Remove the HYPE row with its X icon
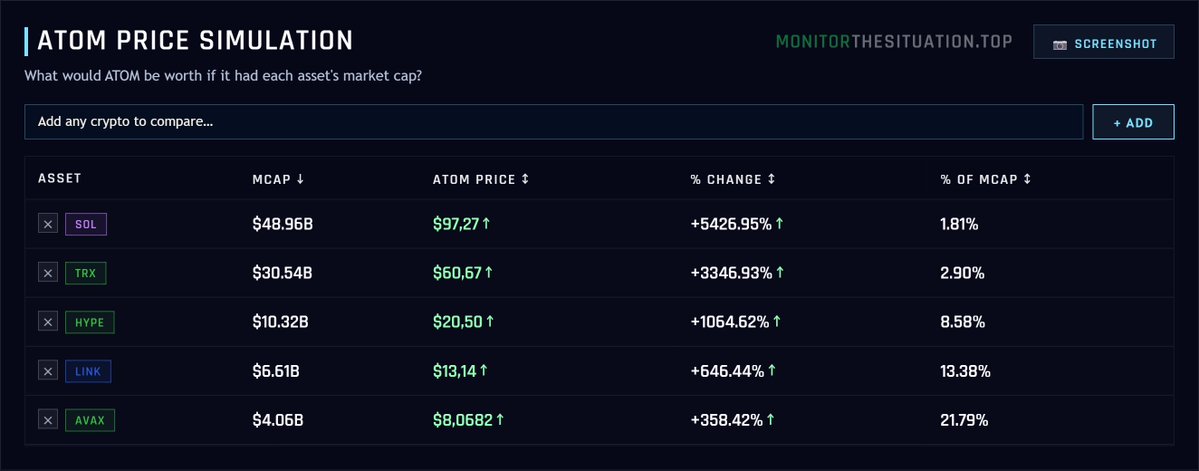 [x=48, y=322]
